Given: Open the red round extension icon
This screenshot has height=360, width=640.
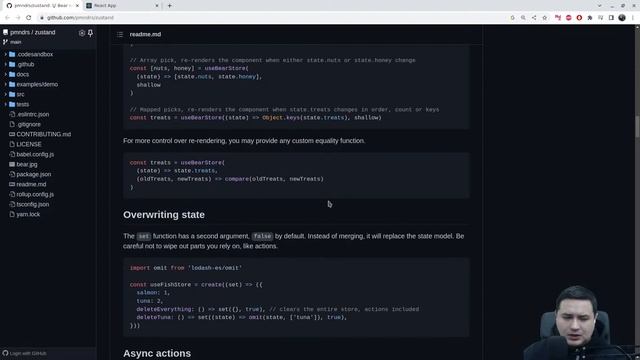Looking at the screenshot, I should pos(579,18).
